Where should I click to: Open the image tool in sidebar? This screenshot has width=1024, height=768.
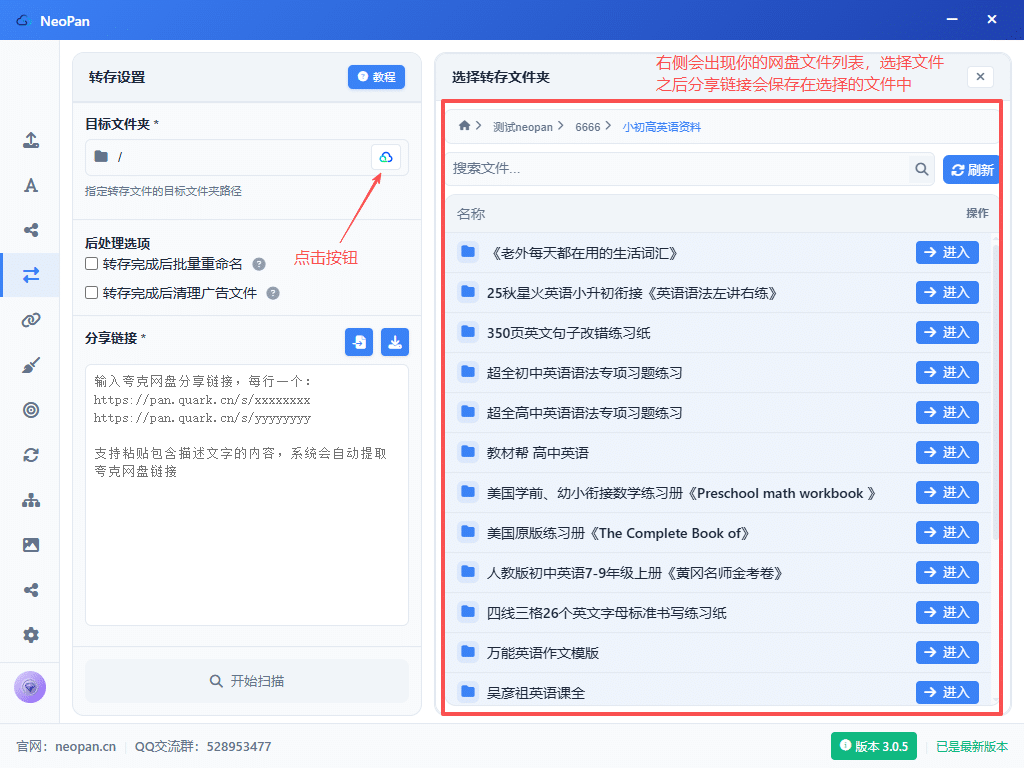[31, 545]
